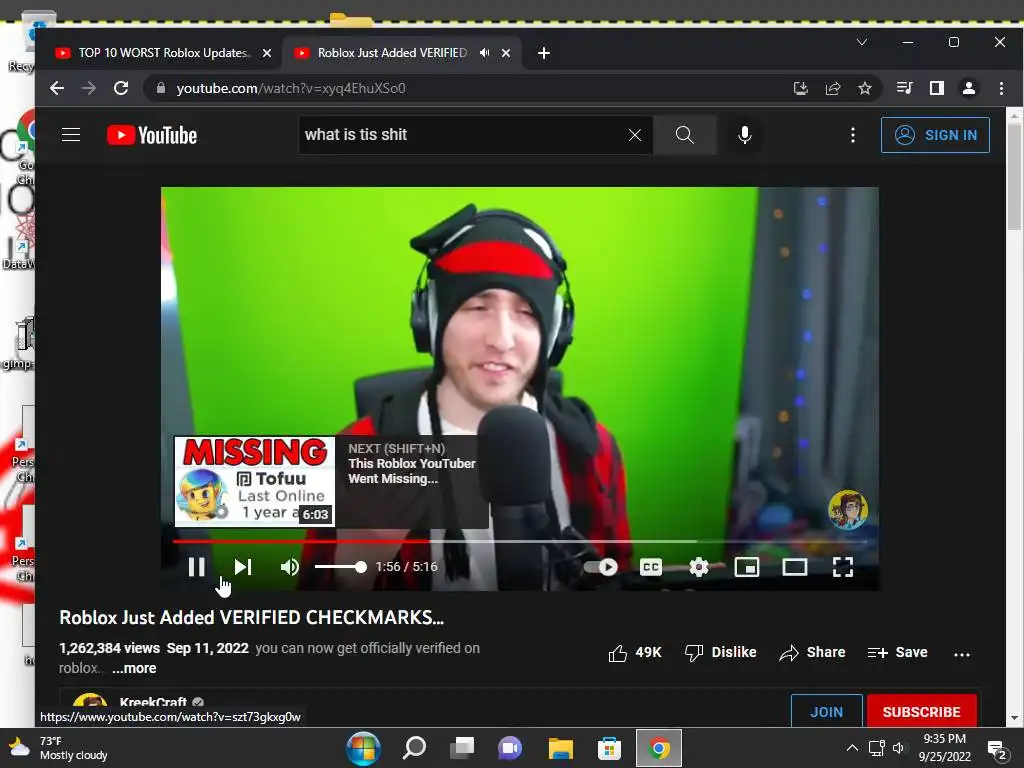Go to the YouTube home logo
1024x768 pixels.
(x=152, y=135)
